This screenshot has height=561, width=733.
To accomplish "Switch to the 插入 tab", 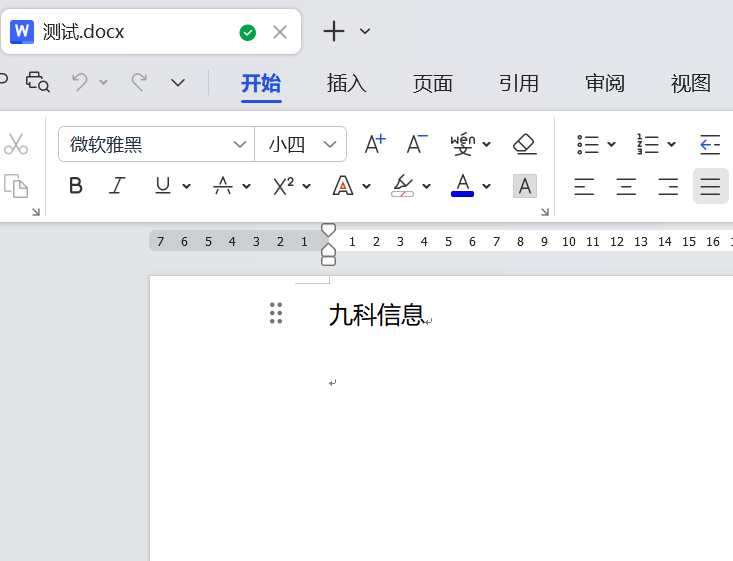I will (347, 83).
